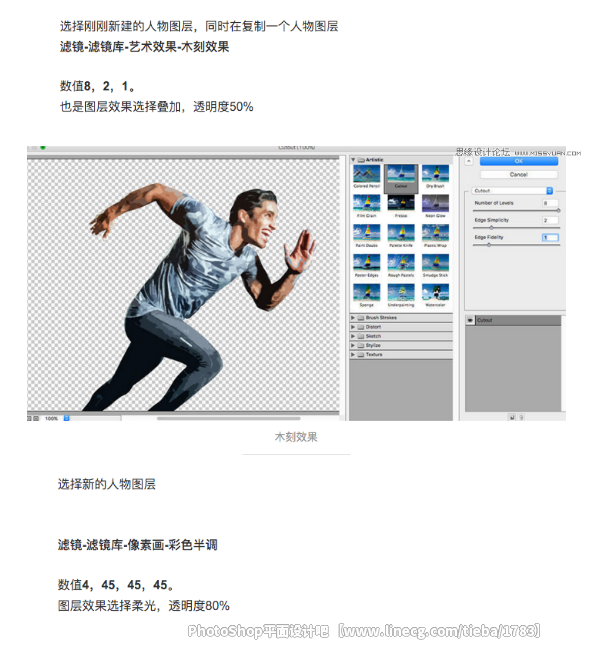Click the Edge Simplicity value field
596x650 pixels.
click(550, 220)
